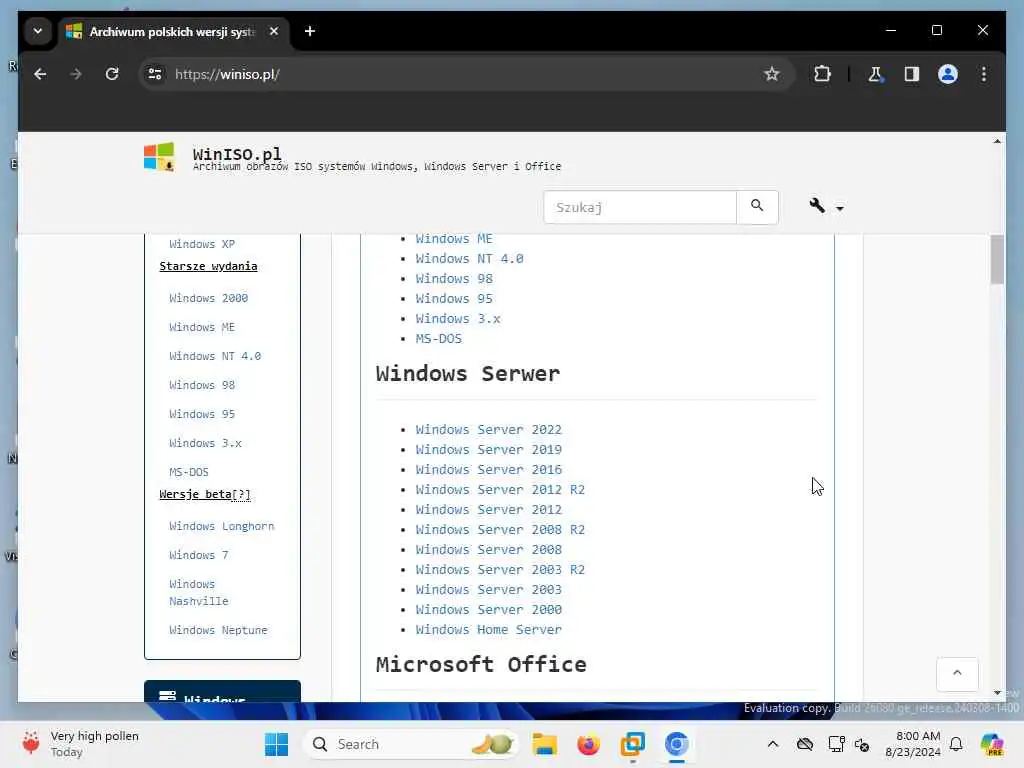Open Windows 7 beta in sidebar

pos(199,555)
